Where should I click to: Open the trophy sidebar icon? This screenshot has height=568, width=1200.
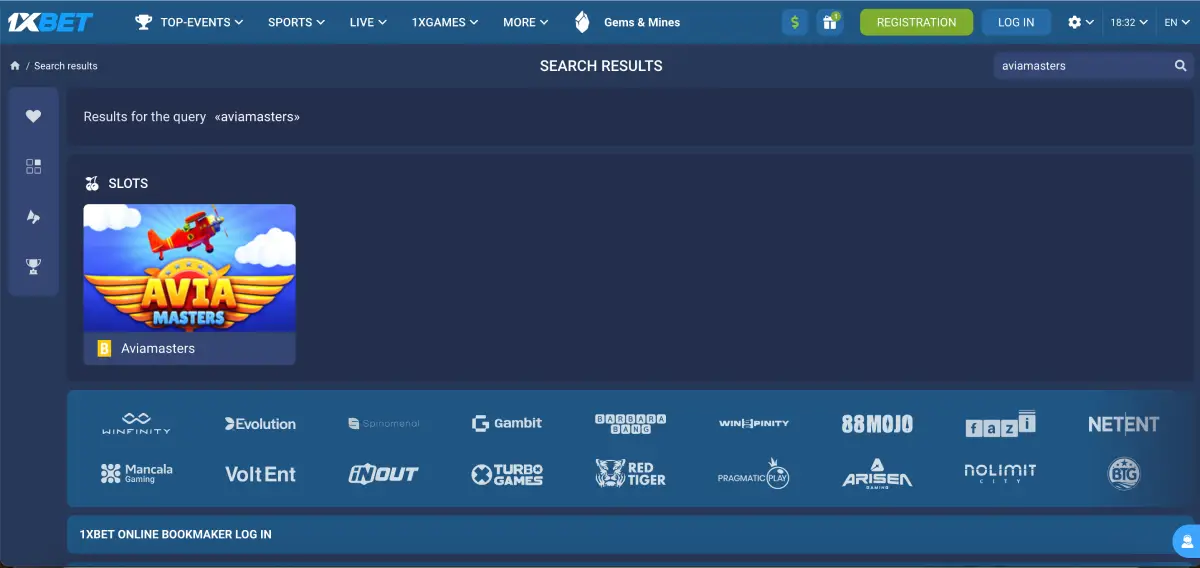click(x=33, y=266)
